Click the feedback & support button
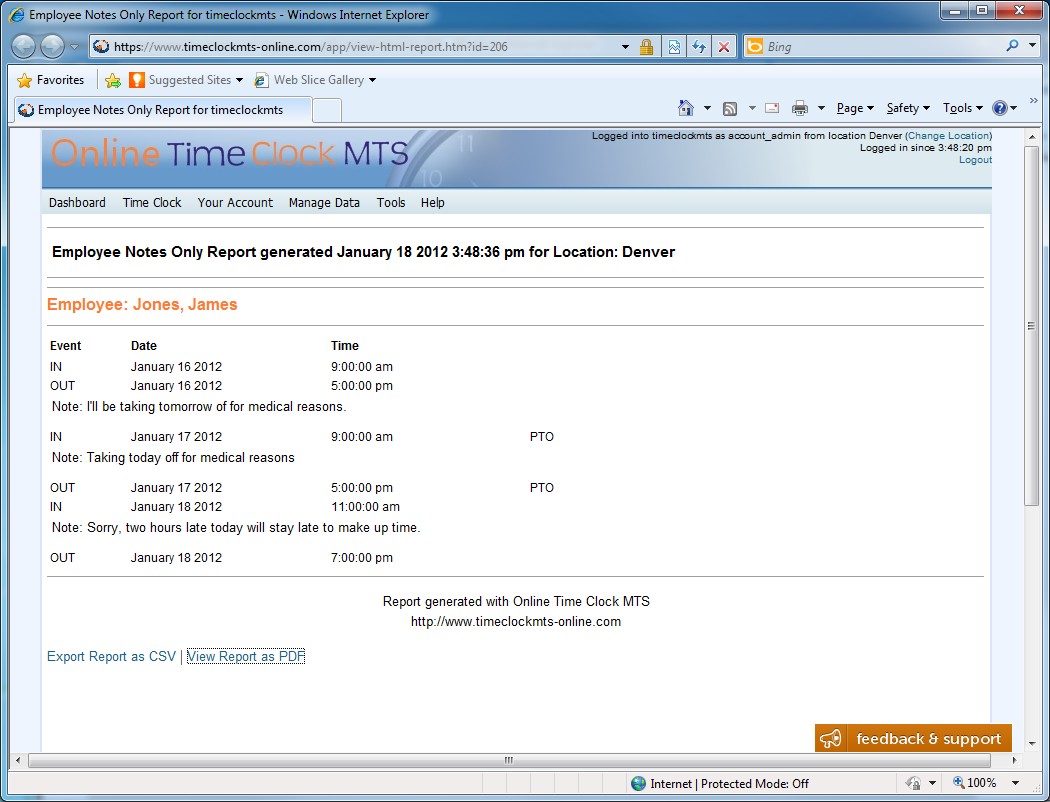Viewport: 1050px width, 802px height. coord(913,739)
